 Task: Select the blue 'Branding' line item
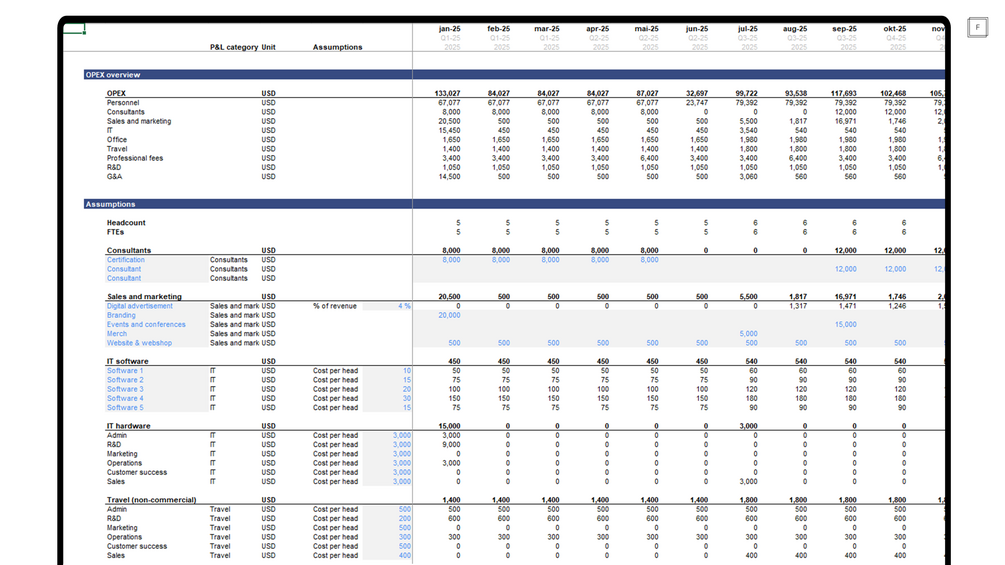pos(121,315)
